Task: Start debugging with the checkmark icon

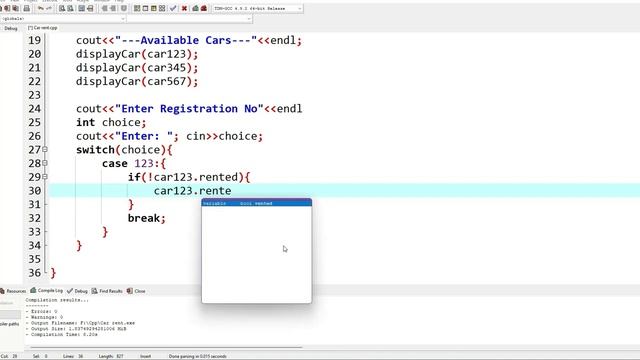Action: coord(173,8)
